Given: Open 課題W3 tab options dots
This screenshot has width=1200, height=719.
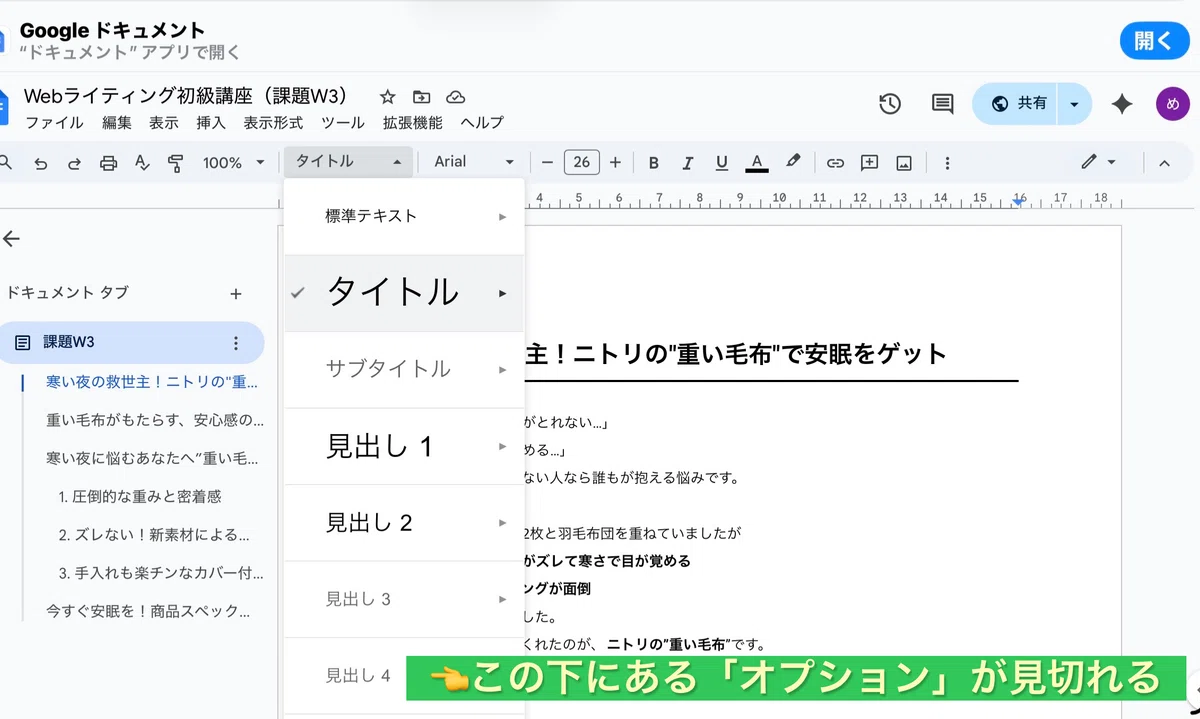Looking at the screenshot, I should [236, 343].
